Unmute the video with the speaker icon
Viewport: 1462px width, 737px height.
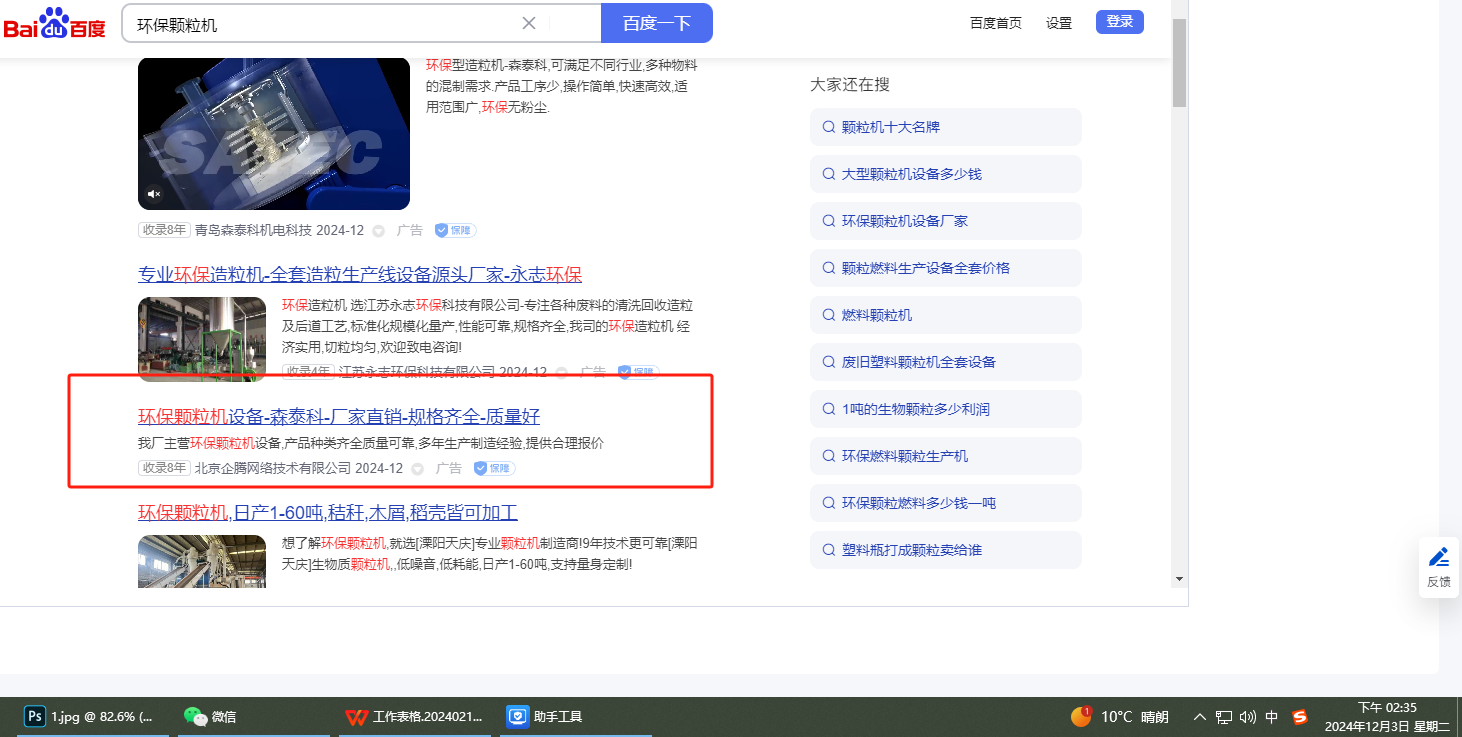[154, 193]
